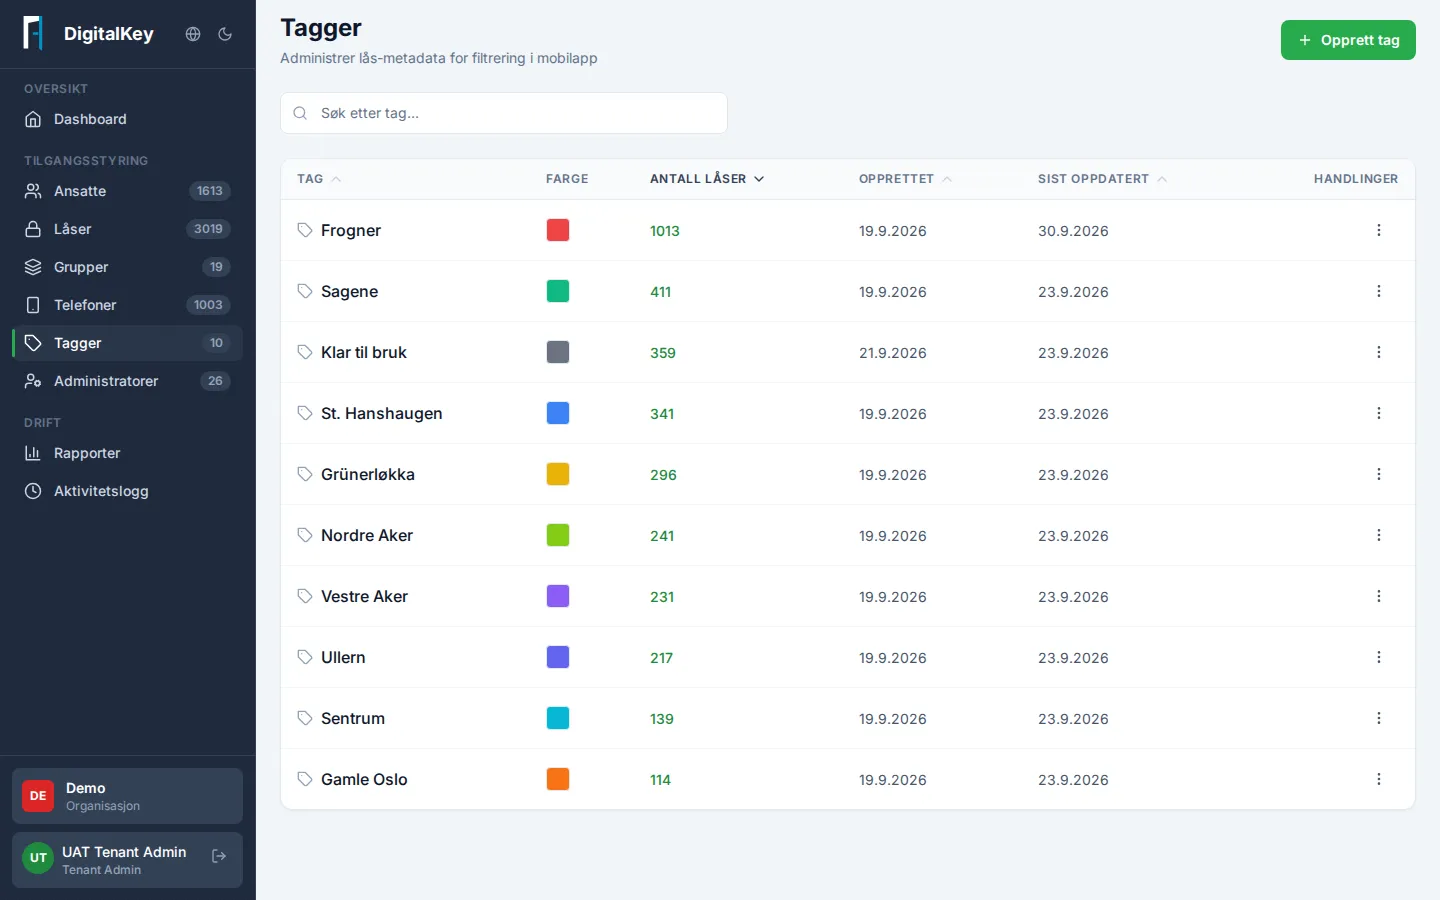Open actions menu for Sagene row

pos(1379,291)
